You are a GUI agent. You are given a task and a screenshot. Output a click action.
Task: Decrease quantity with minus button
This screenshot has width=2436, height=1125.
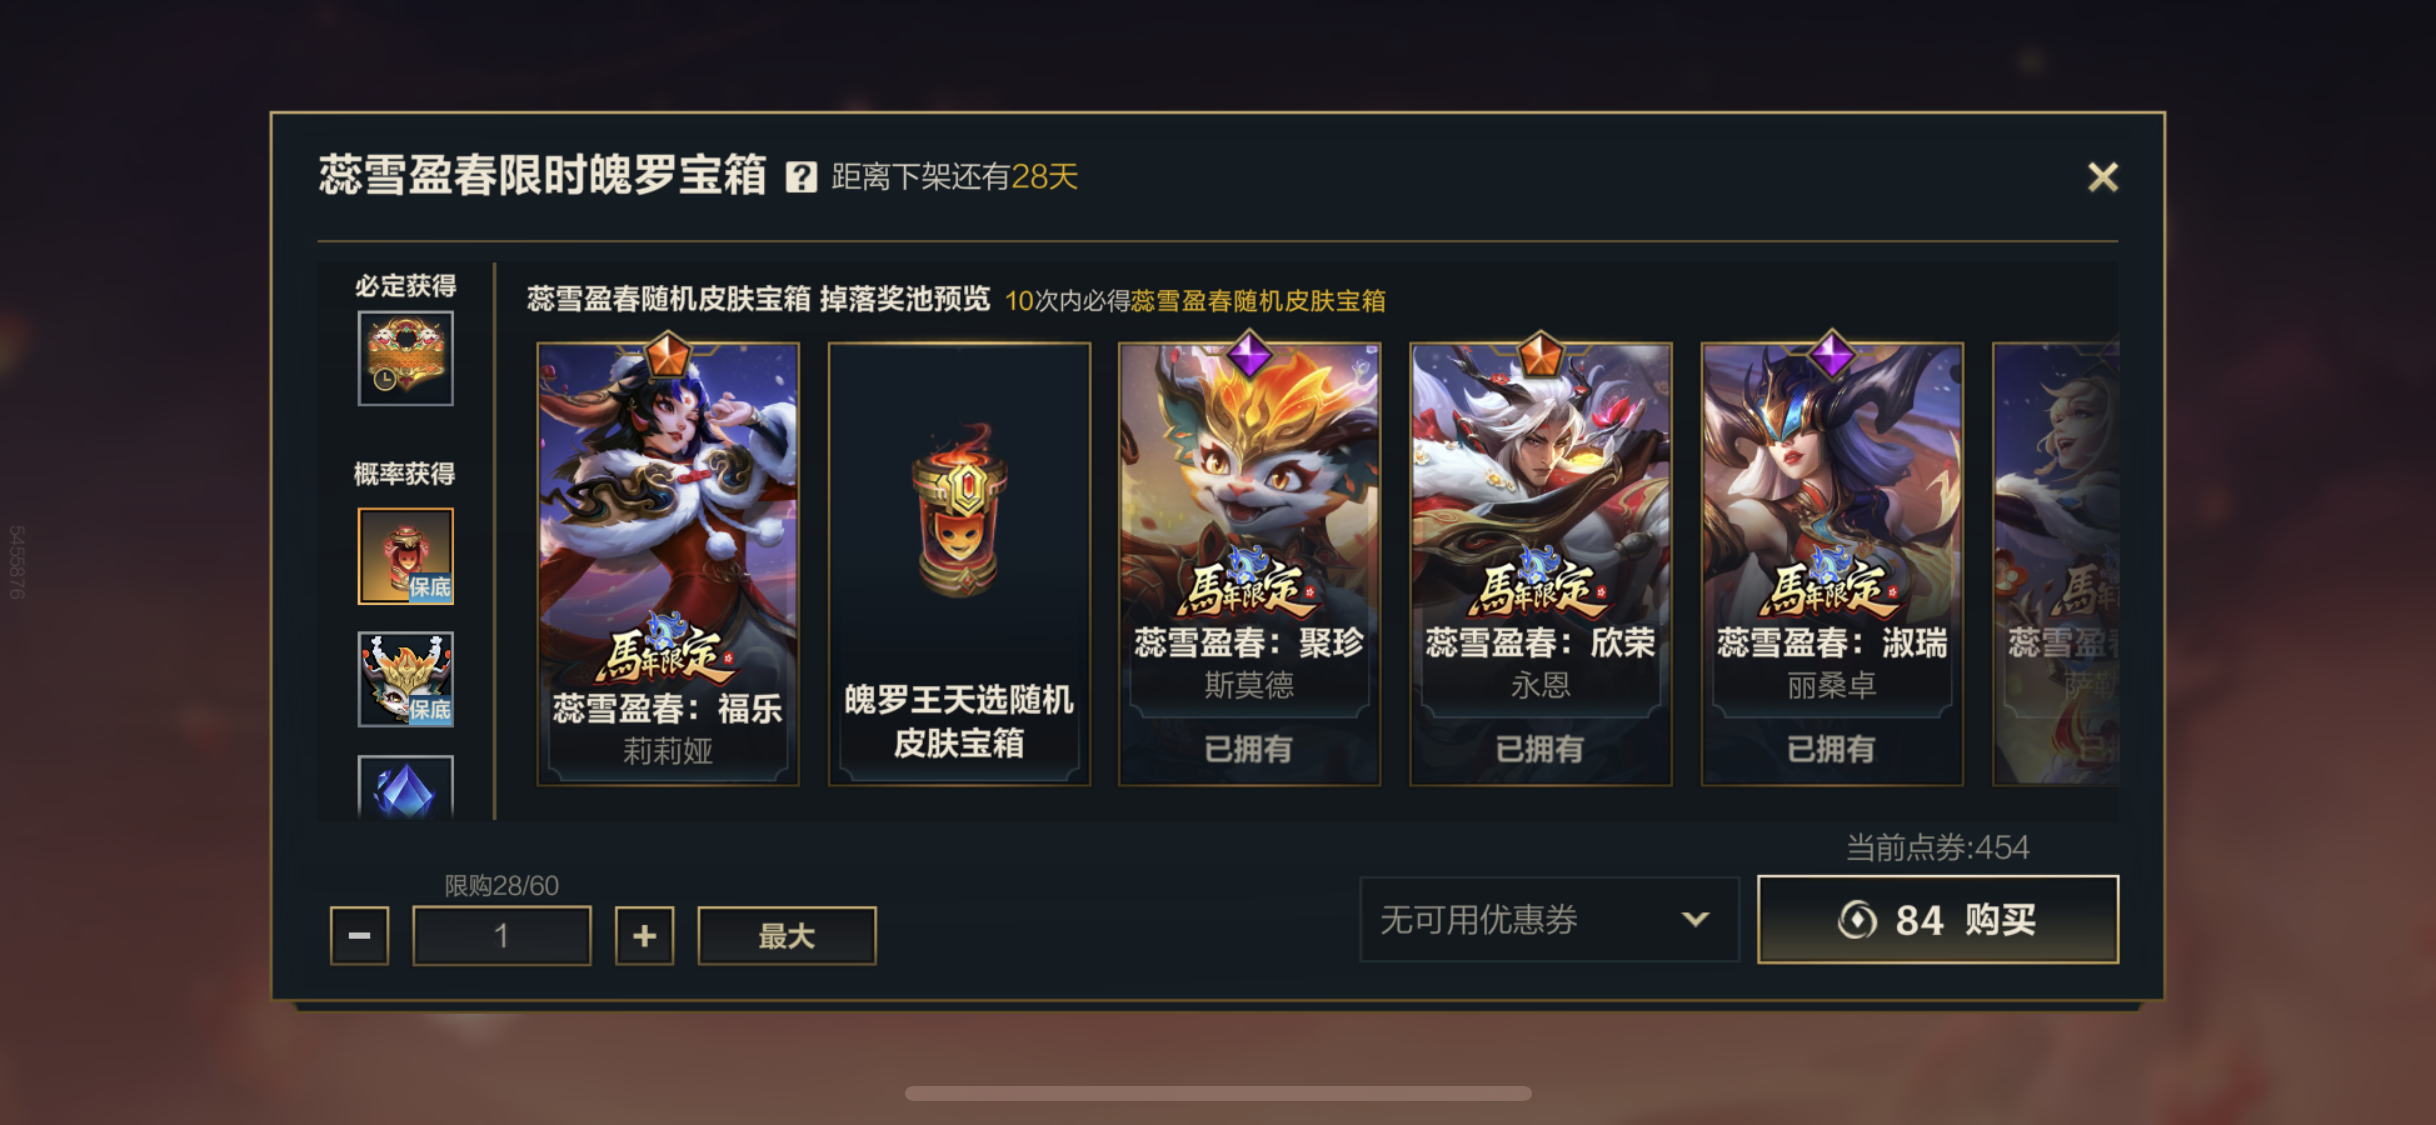(359, 936)
